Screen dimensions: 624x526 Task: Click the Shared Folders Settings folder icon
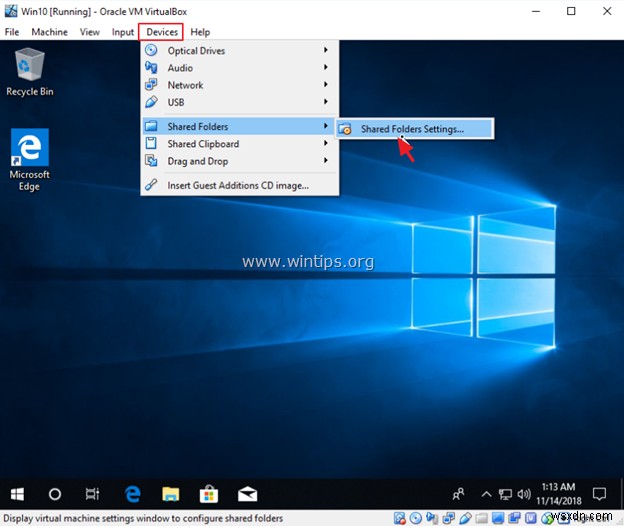click(345, 129)
